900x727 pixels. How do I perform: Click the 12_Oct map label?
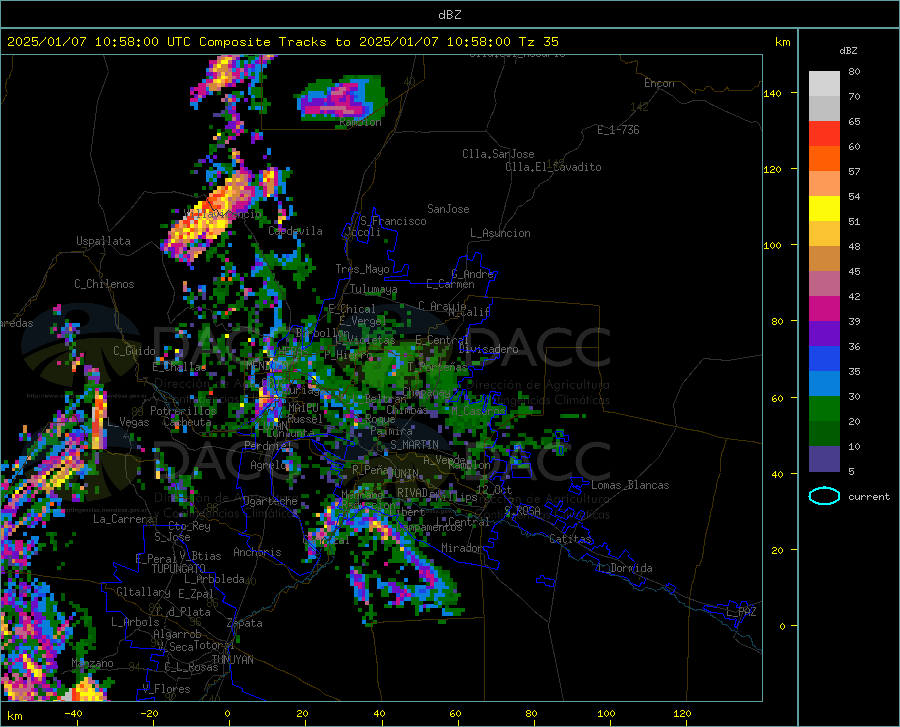[494, 489]
